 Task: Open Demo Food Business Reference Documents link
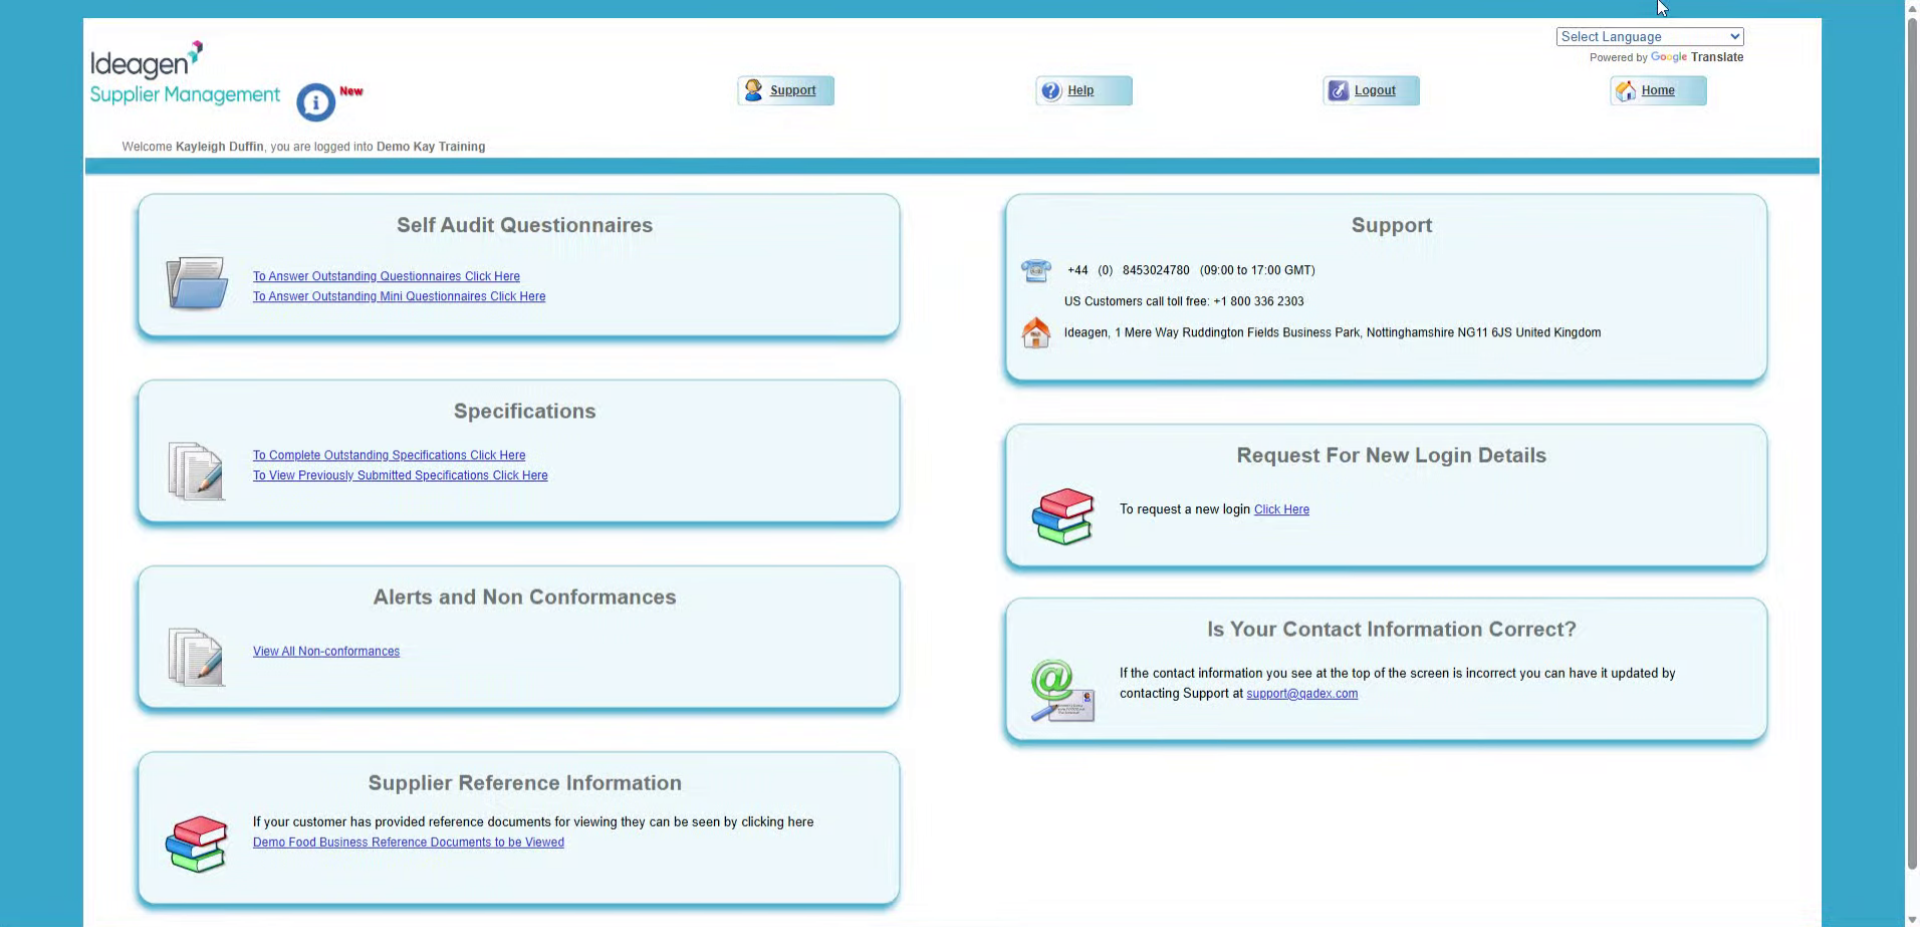(408, 842)
